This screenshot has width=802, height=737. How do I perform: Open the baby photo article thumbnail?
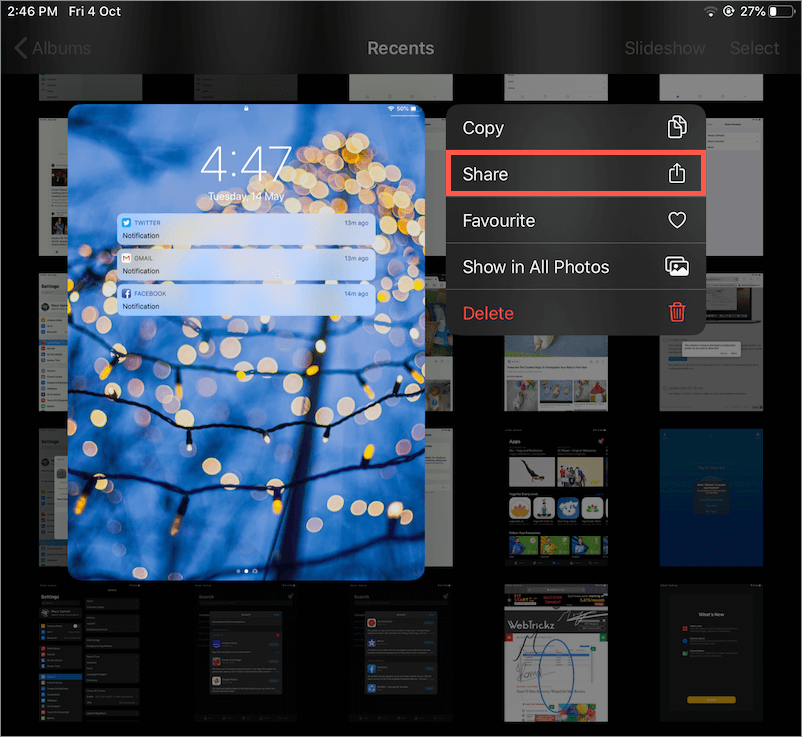(x=556, y=373)
